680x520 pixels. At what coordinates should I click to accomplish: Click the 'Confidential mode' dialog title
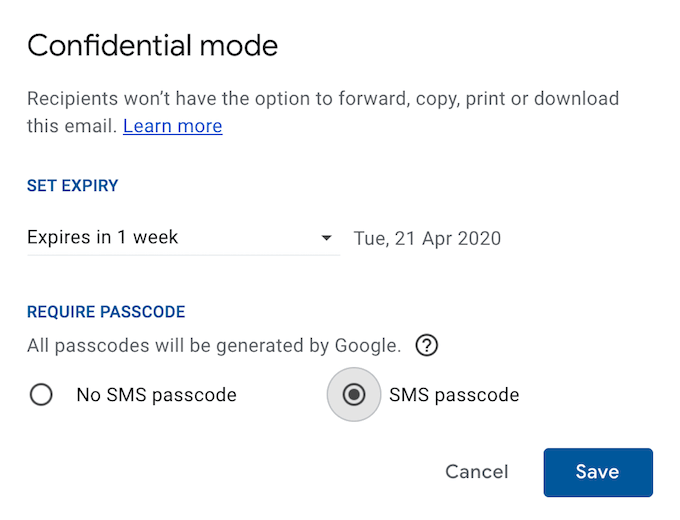tap(152, 45)
